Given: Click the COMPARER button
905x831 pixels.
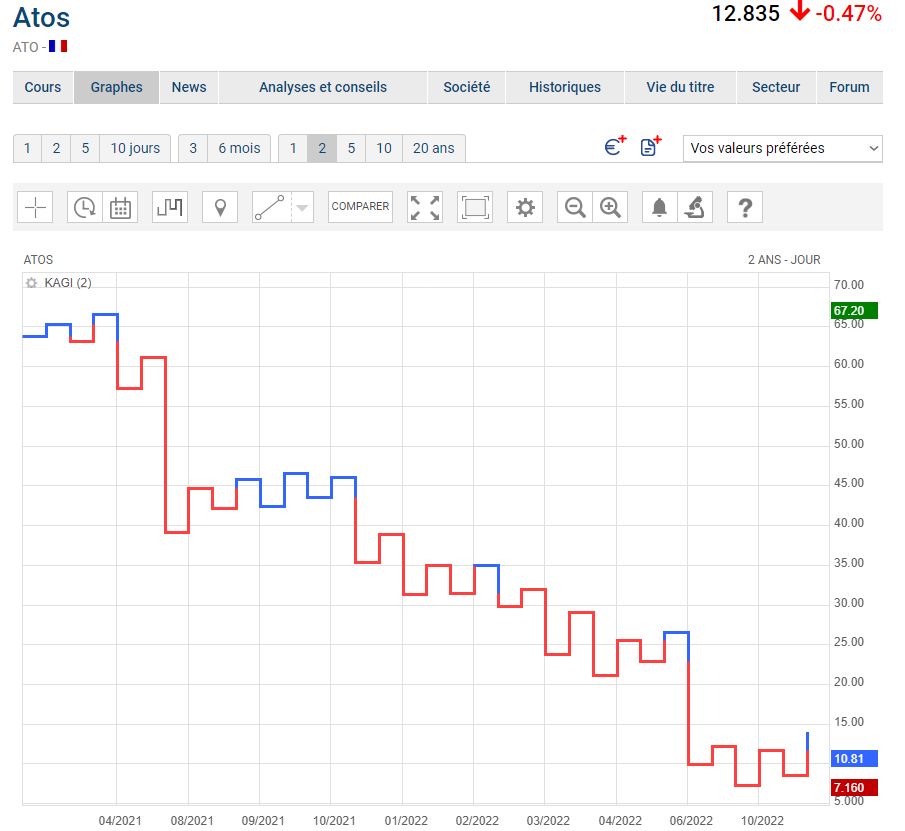Looking at the screenshot, I should tap(360, 207).
